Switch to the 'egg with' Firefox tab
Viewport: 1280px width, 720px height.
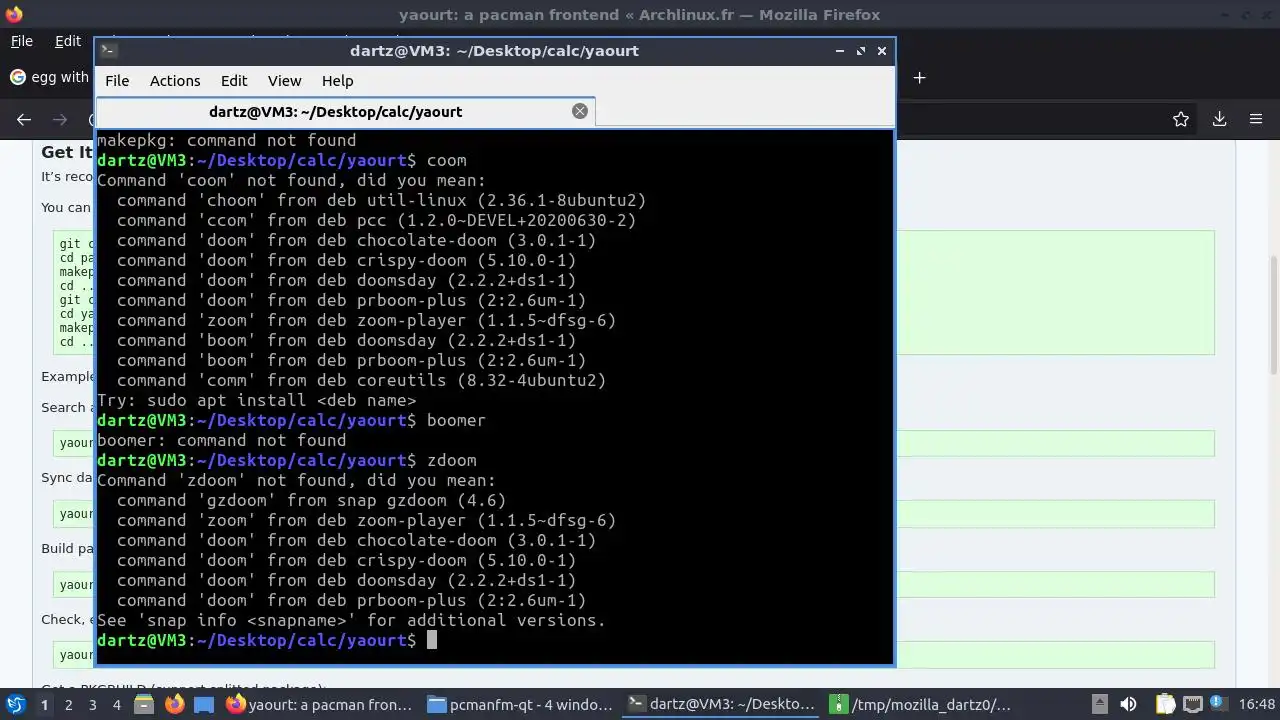pos(48,77)
